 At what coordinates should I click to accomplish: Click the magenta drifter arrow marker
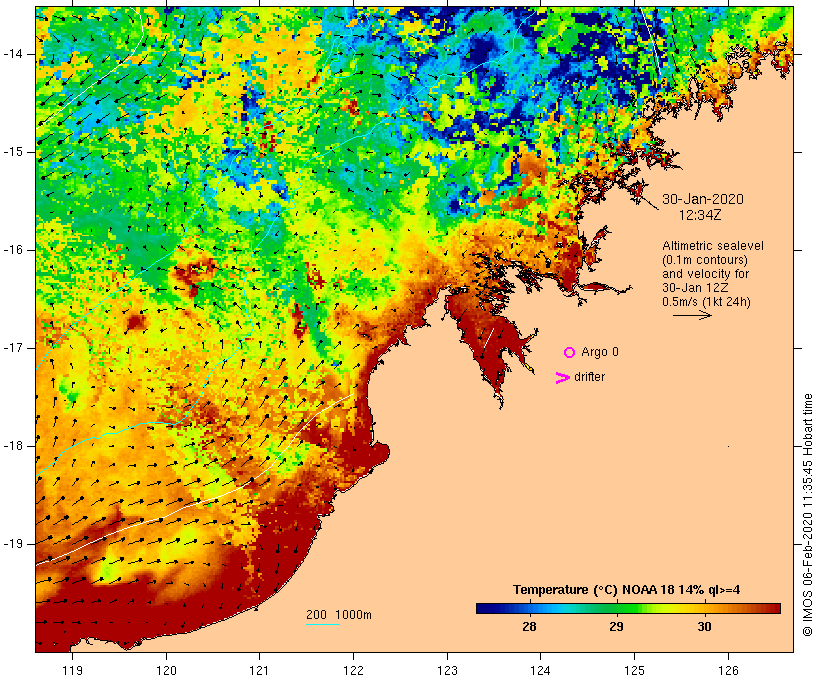coord(562,378)
